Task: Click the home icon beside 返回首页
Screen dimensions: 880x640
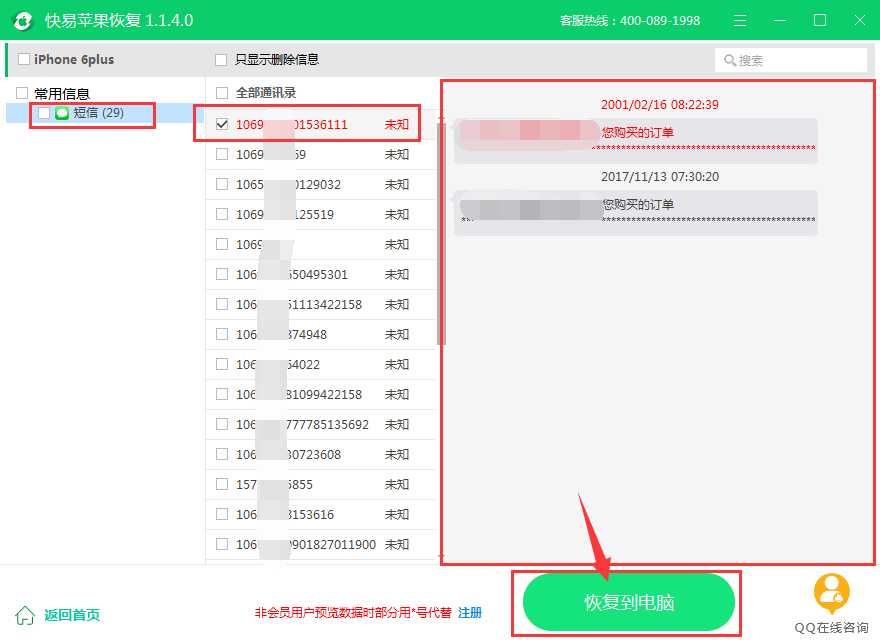Action: click(25, 615)
